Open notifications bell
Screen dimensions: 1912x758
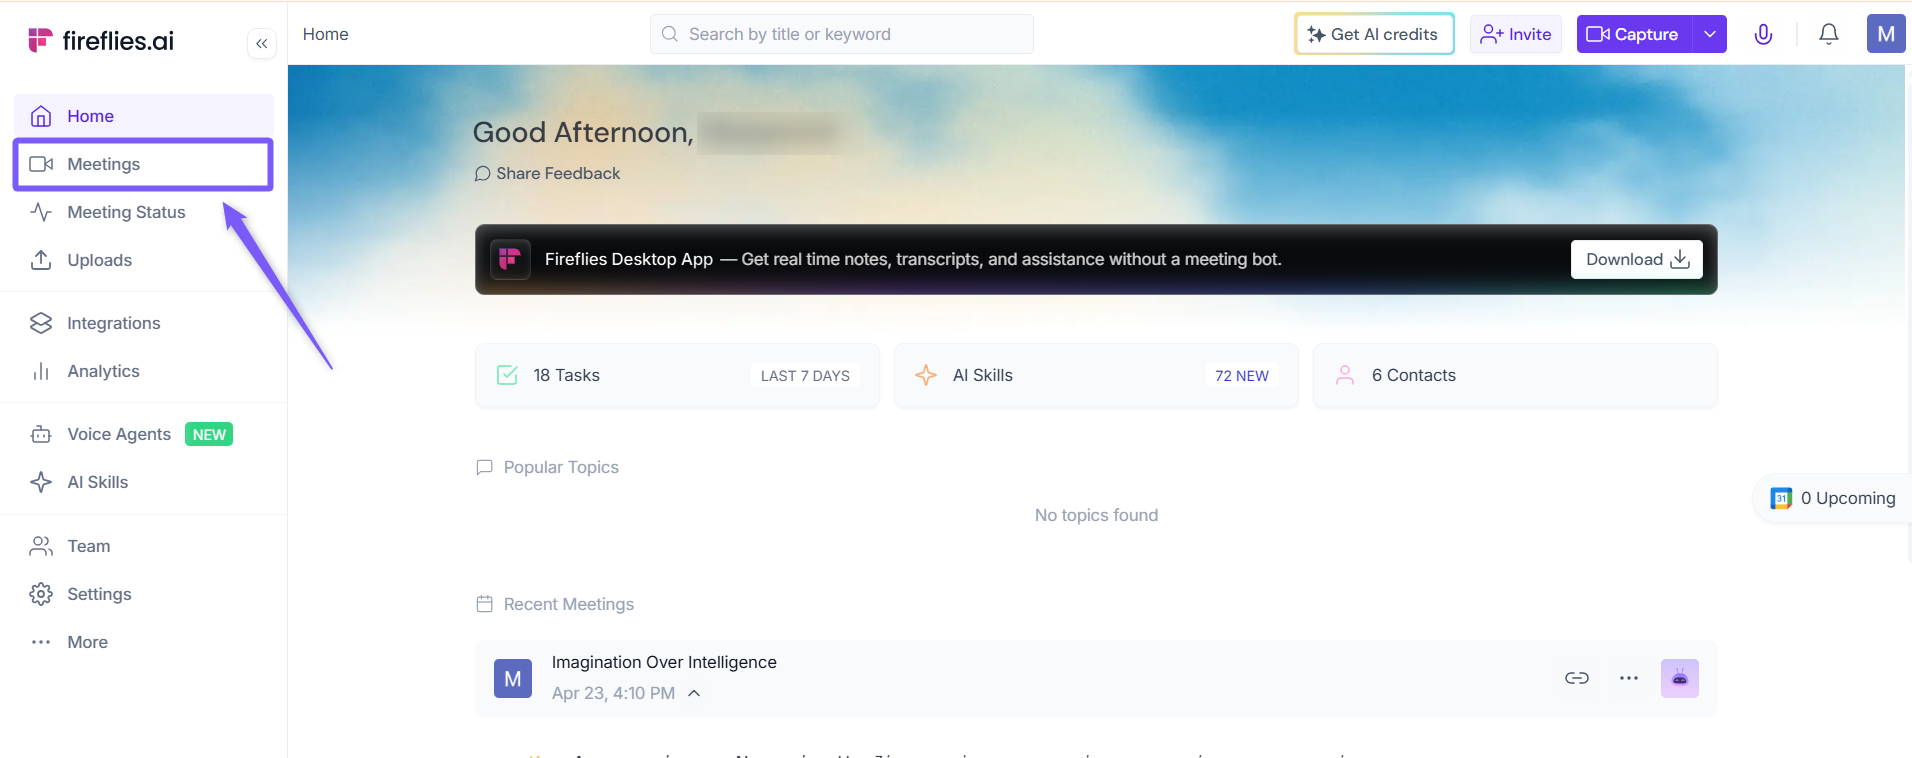click(1829, 34)
